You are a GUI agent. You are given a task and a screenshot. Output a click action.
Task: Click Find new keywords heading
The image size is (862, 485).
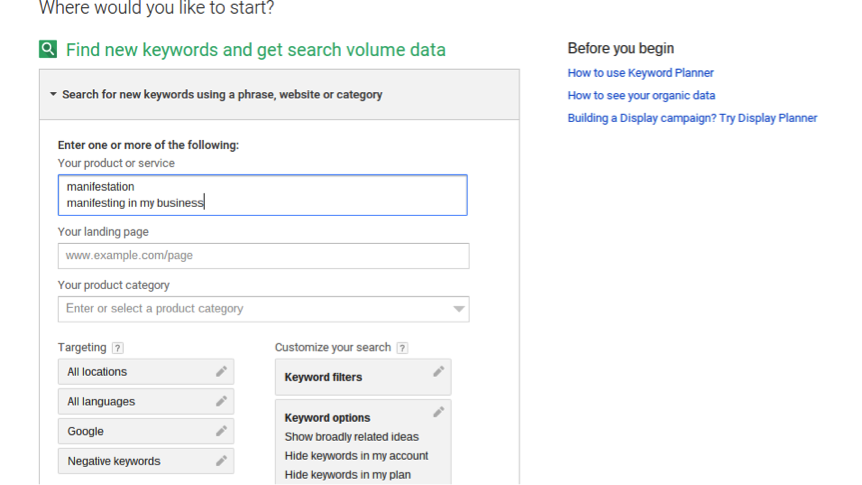[256, 49]
